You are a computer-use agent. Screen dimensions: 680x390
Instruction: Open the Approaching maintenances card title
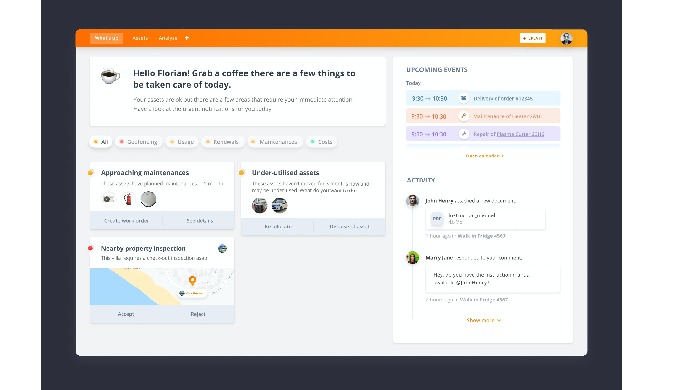[x=145, y=173]
